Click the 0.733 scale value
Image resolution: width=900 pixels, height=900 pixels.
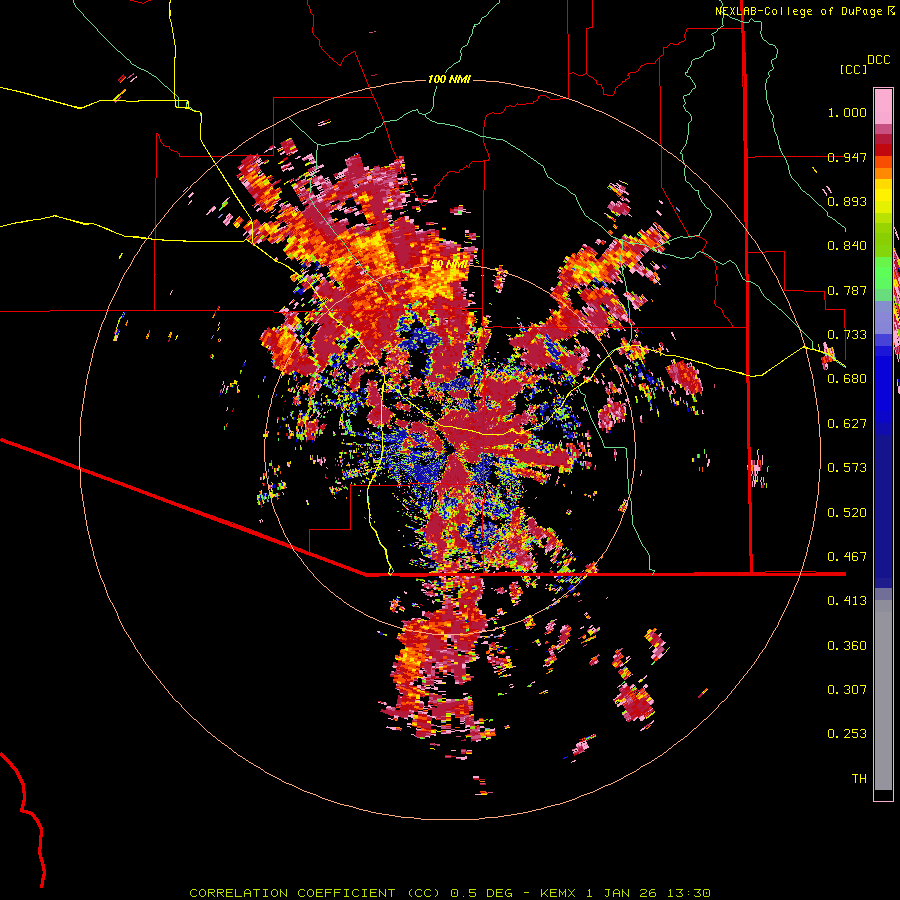click(x=847, y=335)
